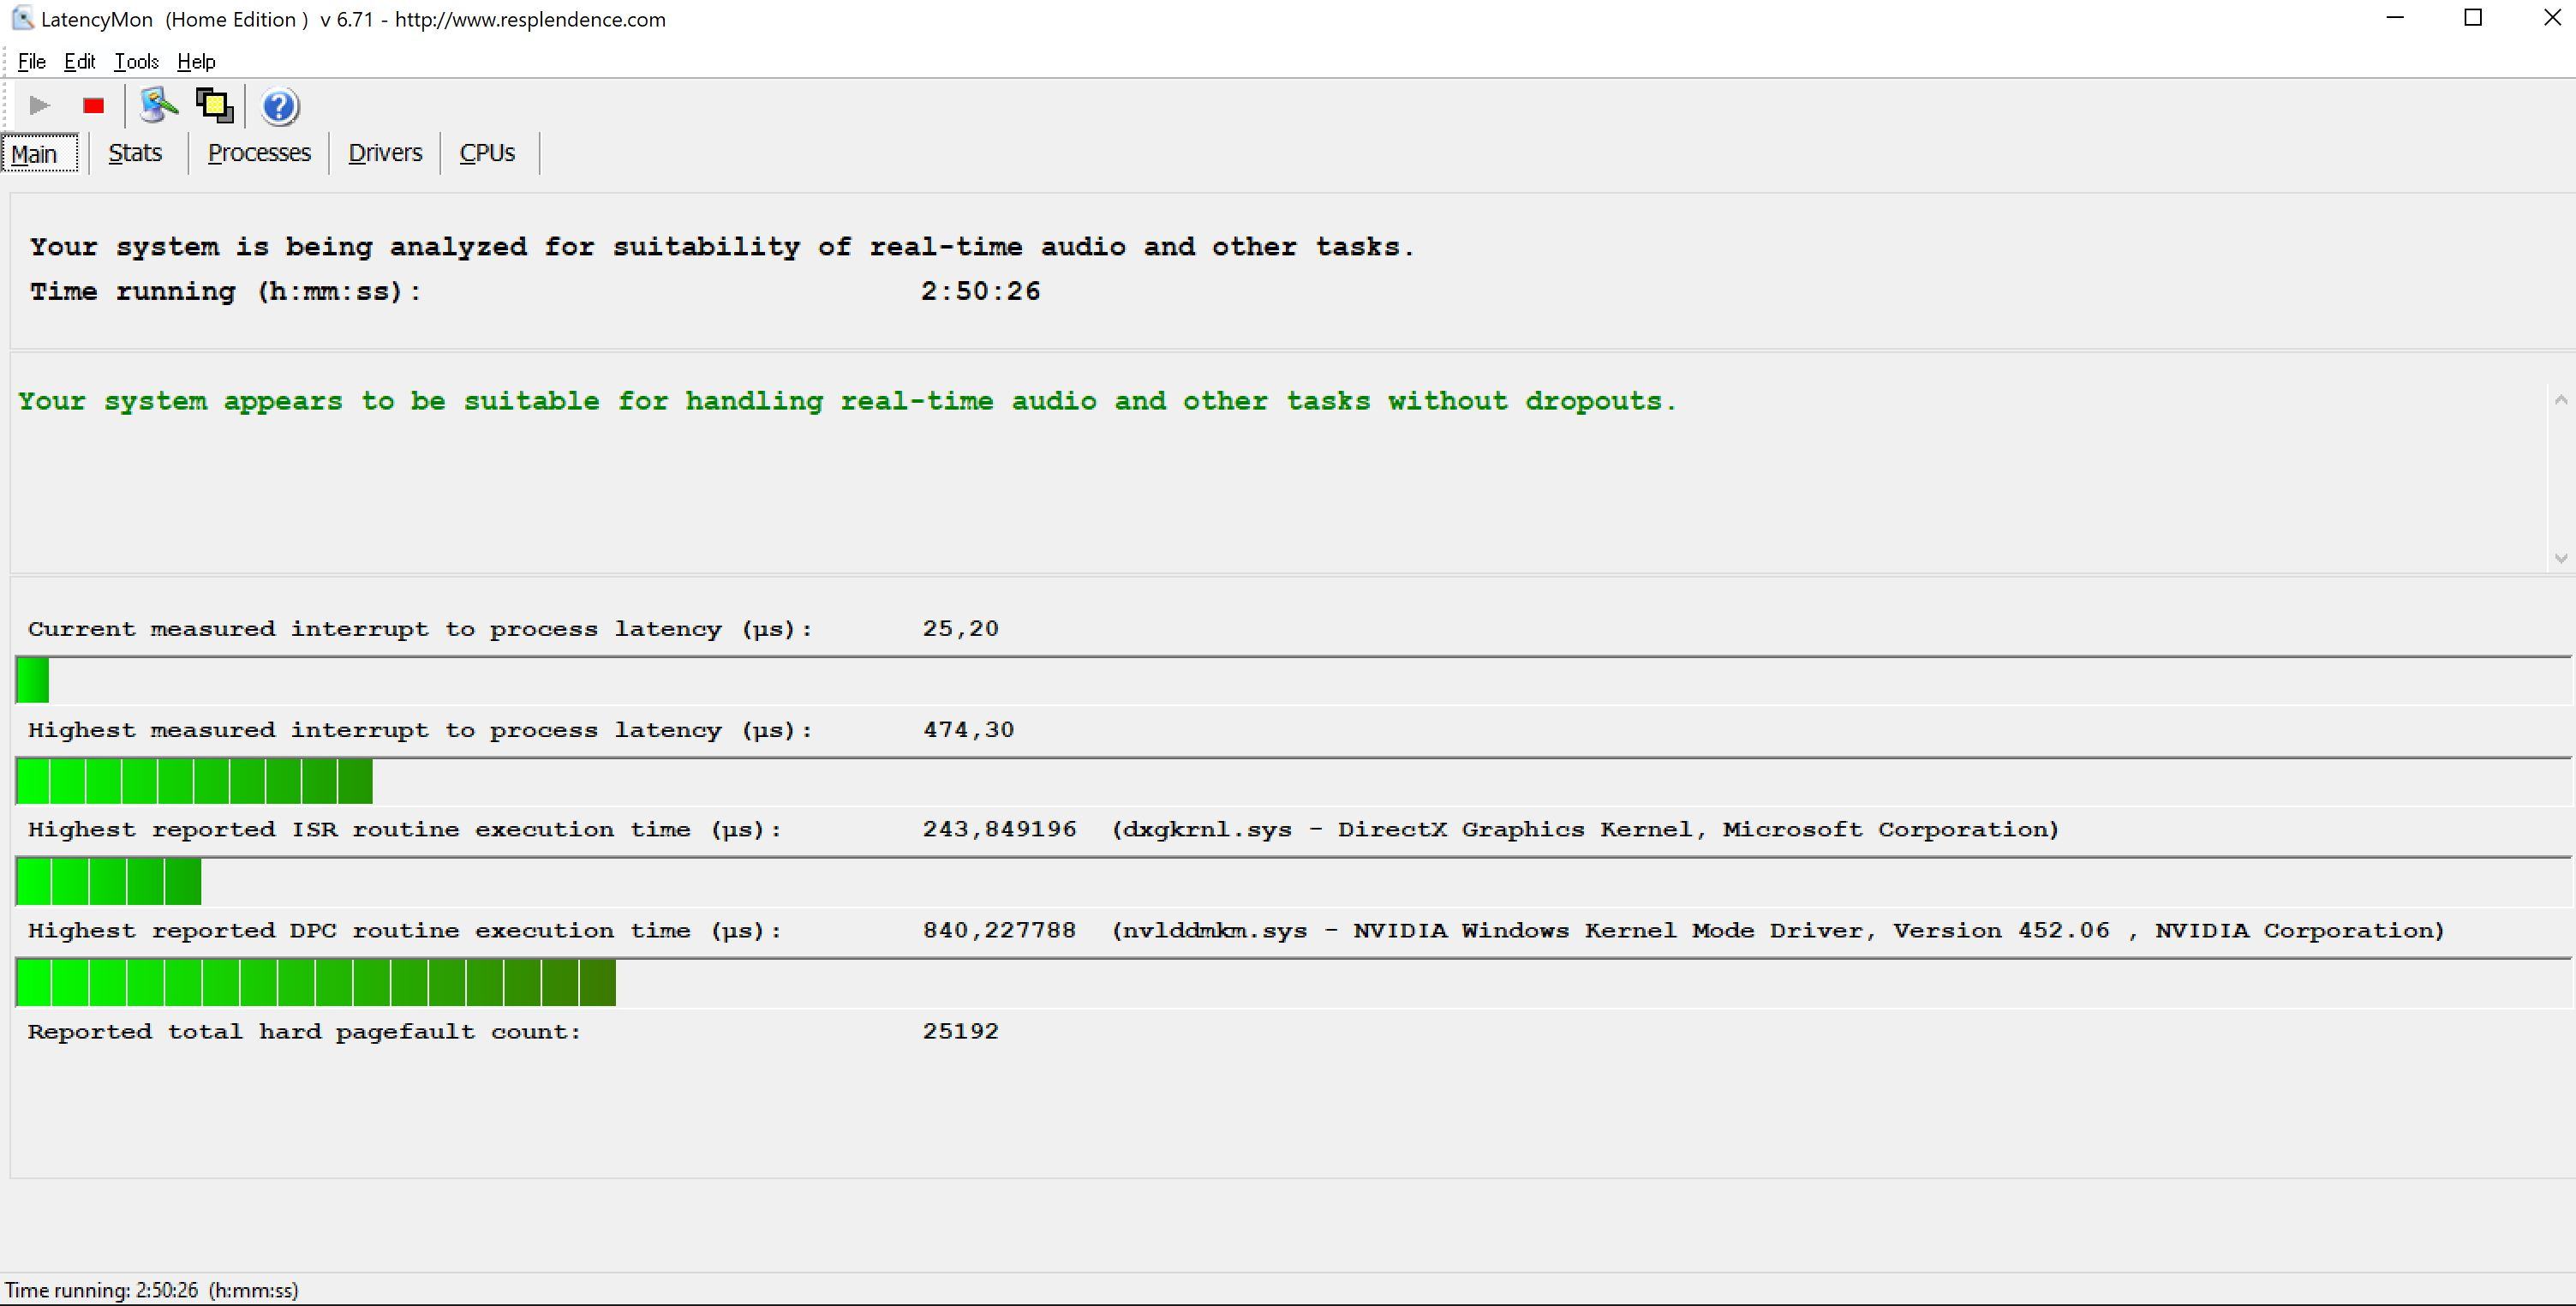
Task: Click the pagefault count value 25192
Action: click(x=960, y=1032)
